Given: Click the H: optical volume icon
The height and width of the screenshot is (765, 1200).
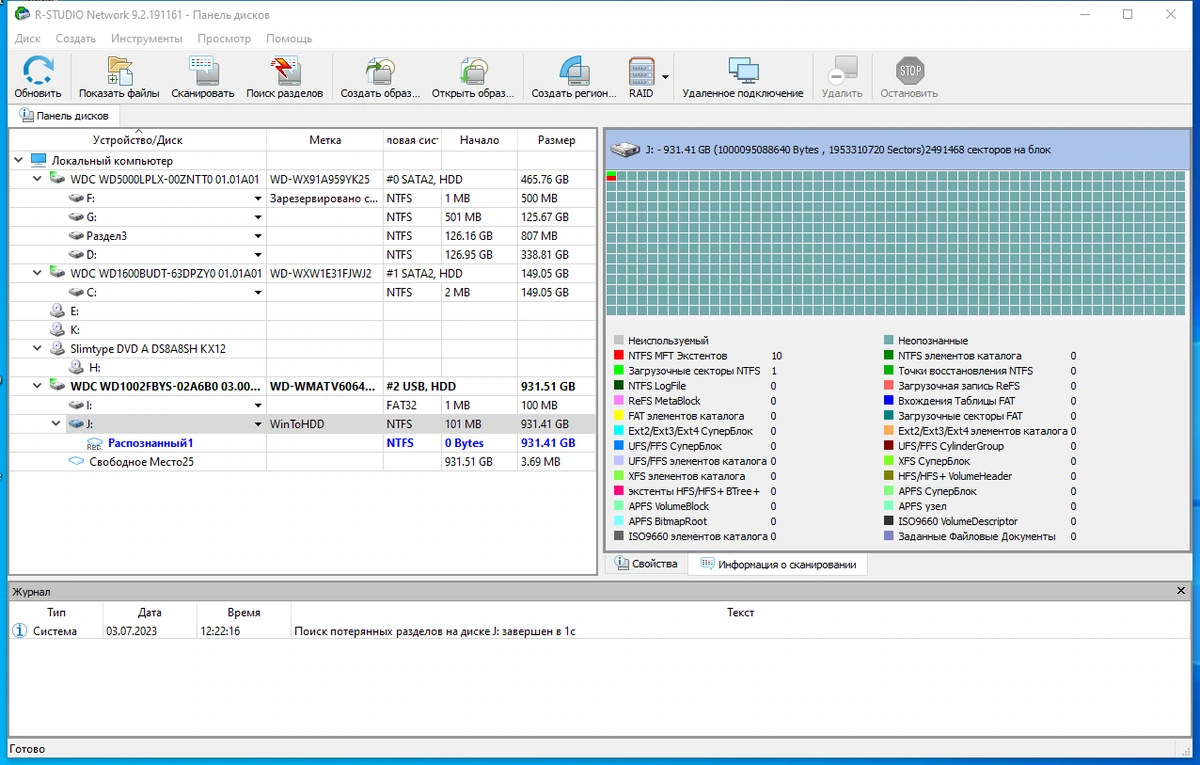Looking at the screenshot, I should pyautogui.click(x=77, y=367).
